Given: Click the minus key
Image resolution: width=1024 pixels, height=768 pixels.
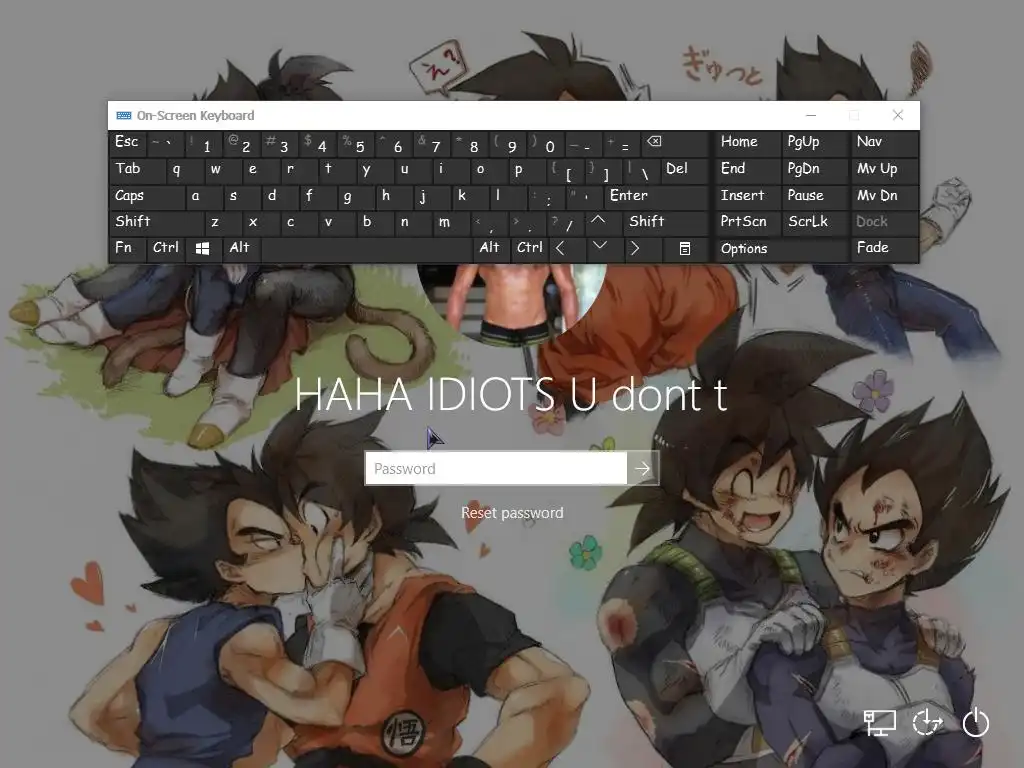Looking at the screenshot, I should coord(584,144).
